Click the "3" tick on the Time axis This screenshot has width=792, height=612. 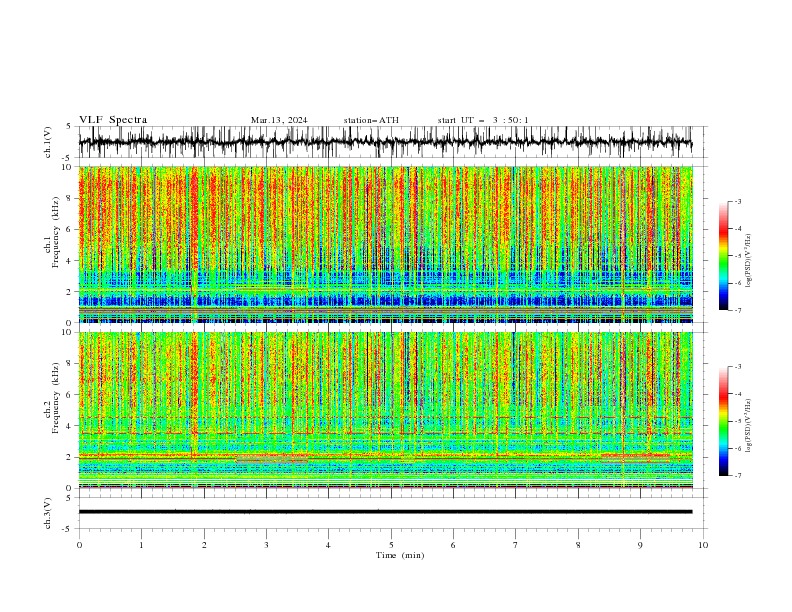point(266,545)
